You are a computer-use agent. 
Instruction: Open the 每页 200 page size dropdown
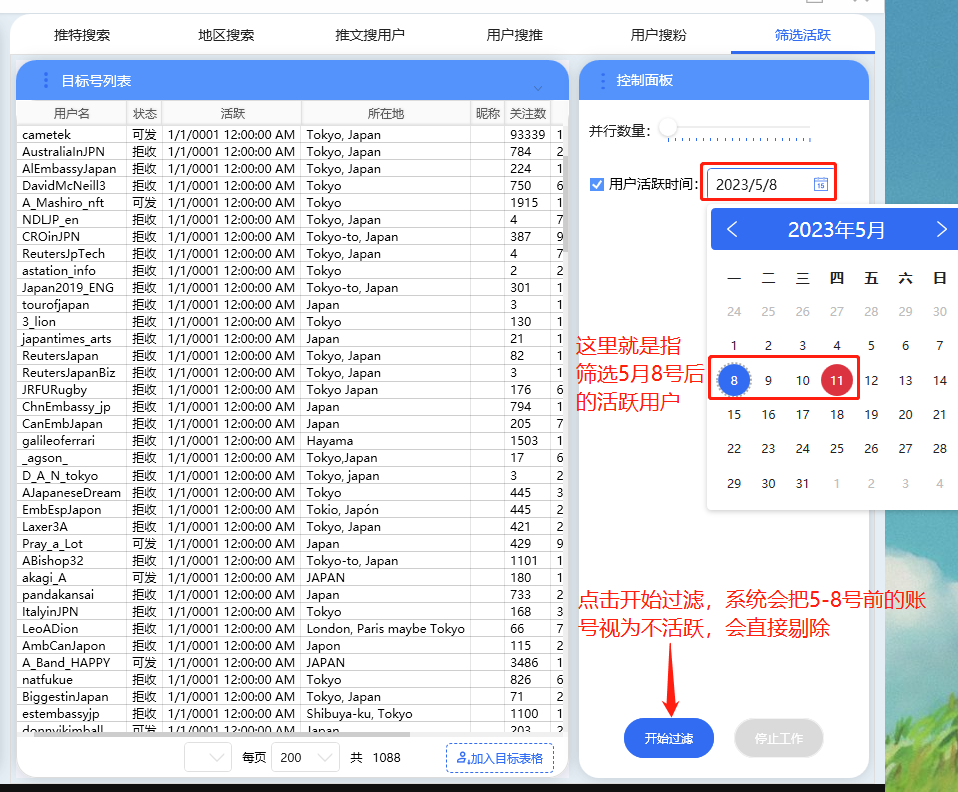coord(306,758)
